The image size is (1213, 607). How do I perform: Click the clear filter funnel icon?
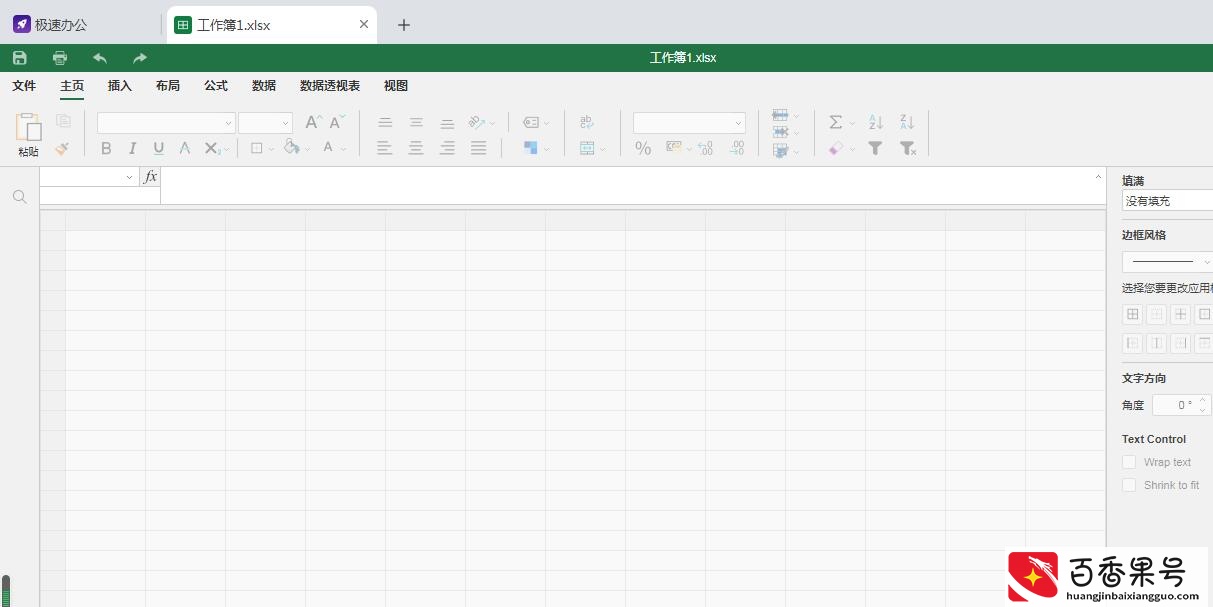tap(907, 148)
